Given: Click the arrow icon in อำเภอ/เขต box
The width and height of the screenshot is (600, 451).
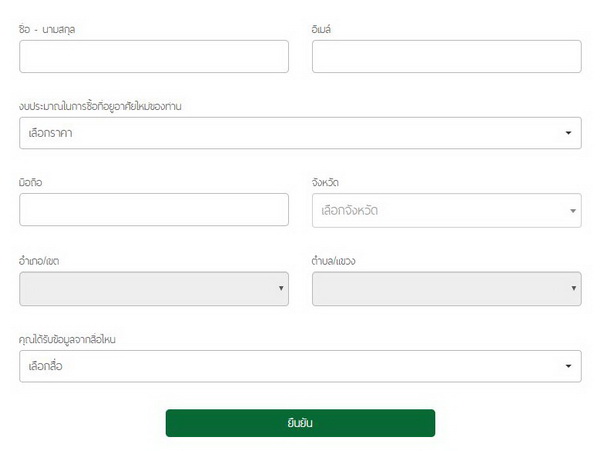Looking at the screenshot, I should pyautogui.click(x=280, y=290).
